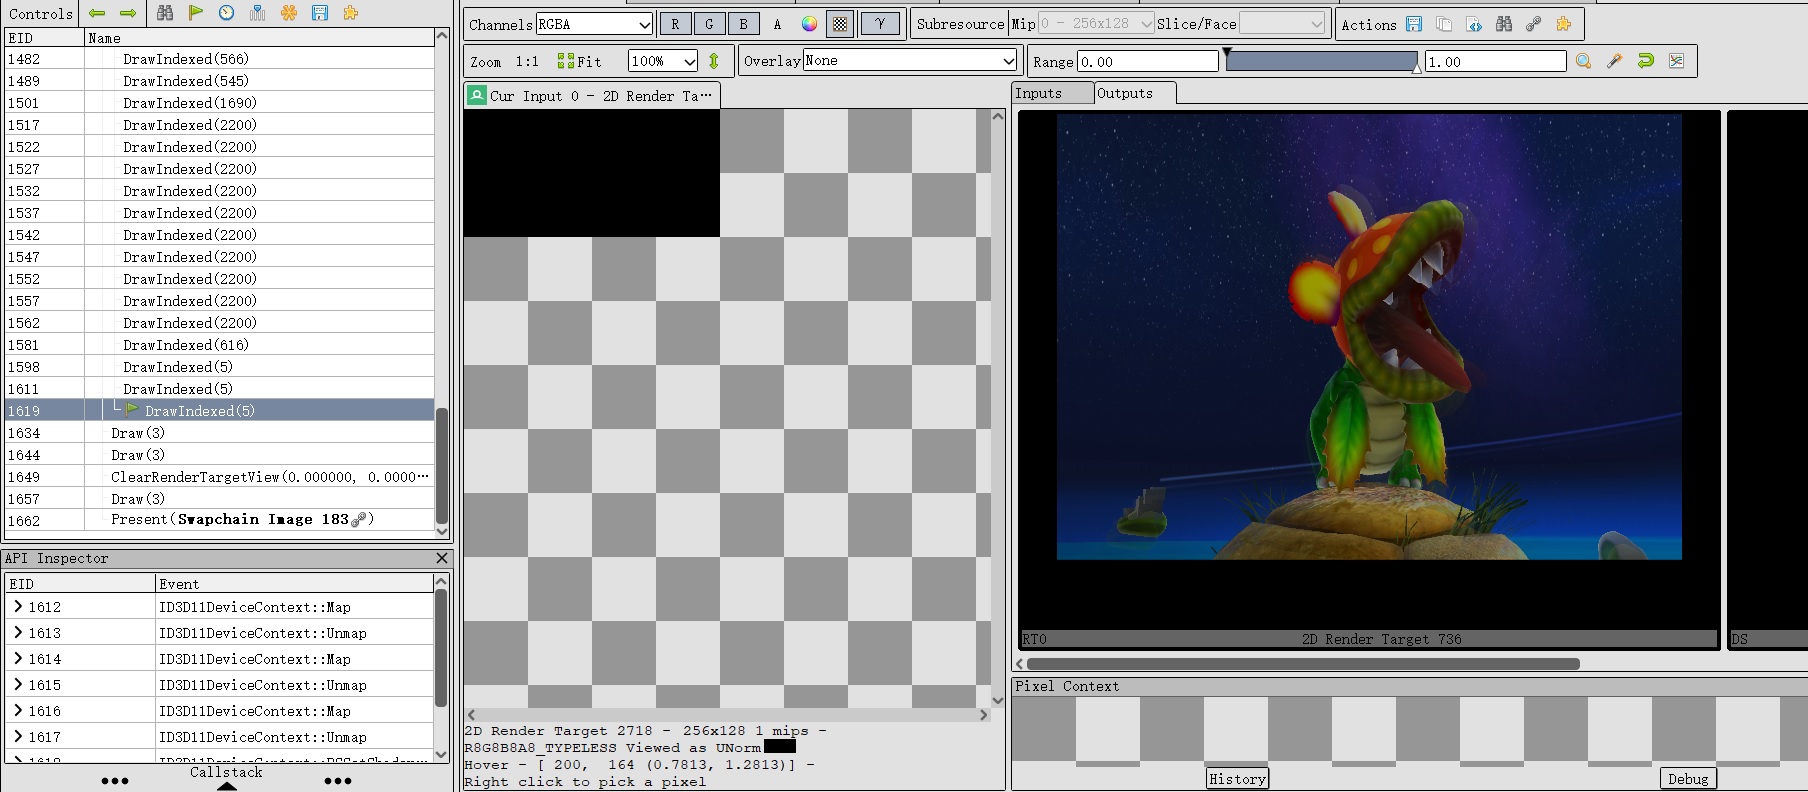The image size is (1808, 792).
Task: Open texture list binoculars in Actions
Action: [x=1504, y=24]
